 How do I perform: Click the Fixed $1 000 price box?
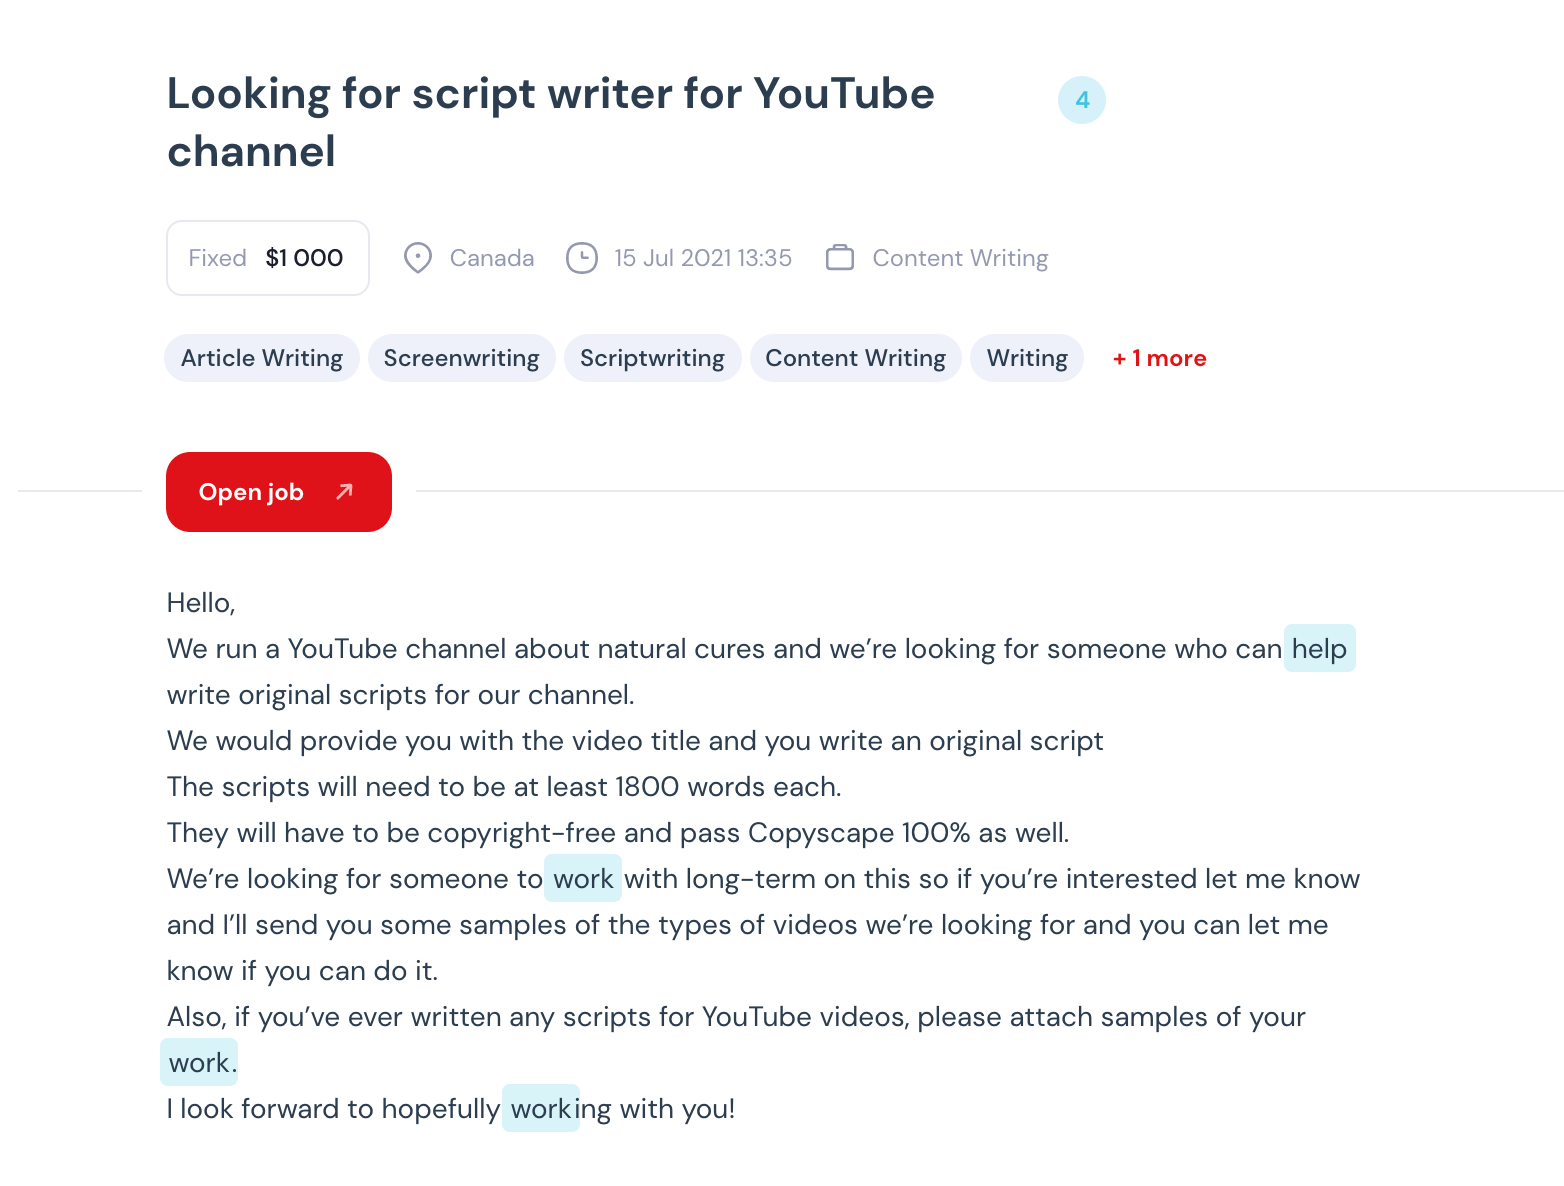click(267, 258)
